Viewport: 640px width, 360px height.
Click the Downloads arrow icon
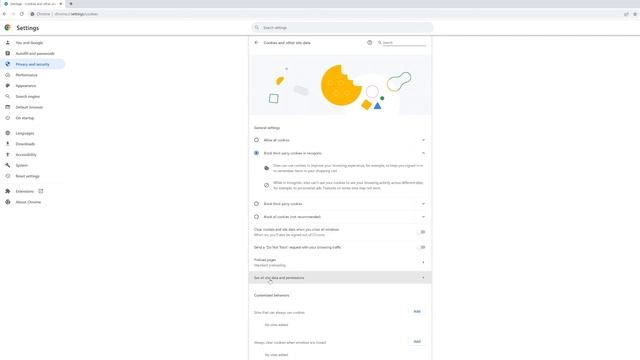pos(7,144)
